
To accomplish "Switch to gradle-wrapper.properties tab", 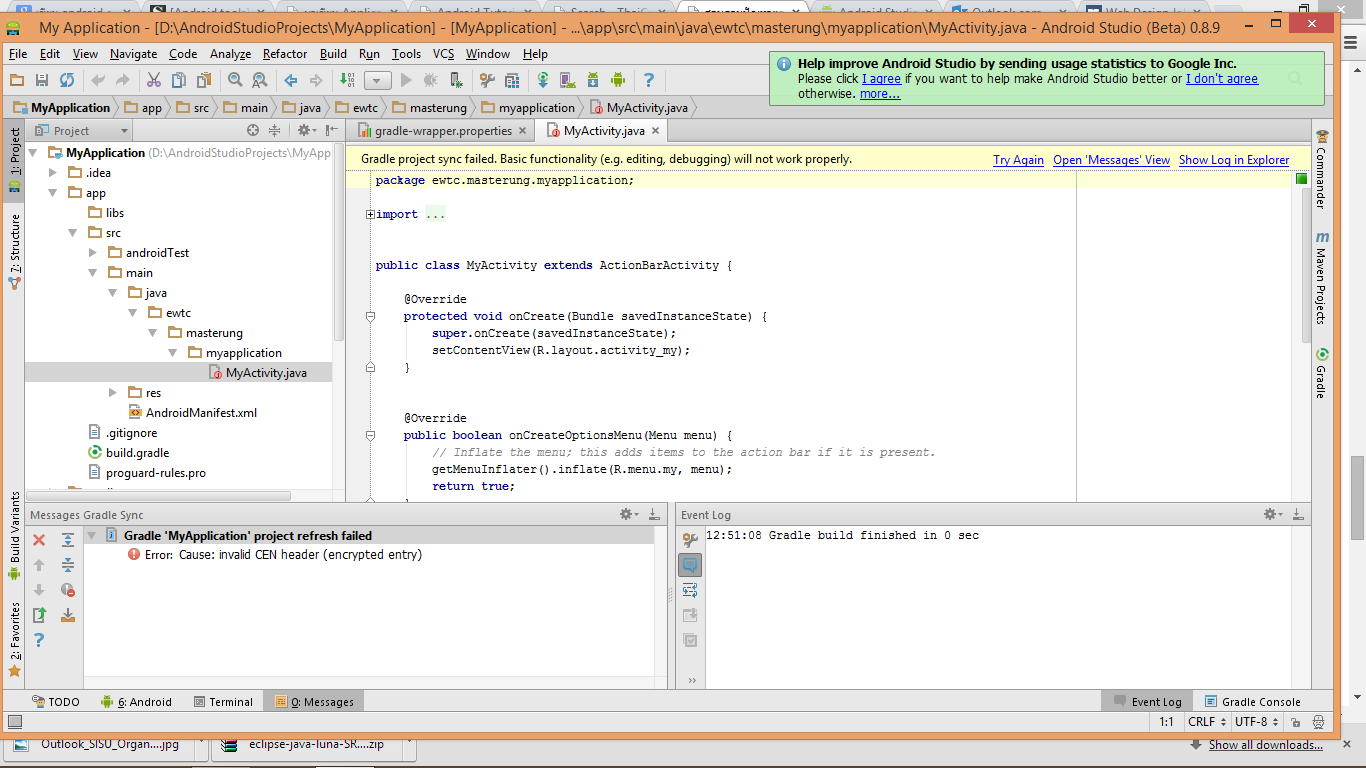I will click(x=440, y=131).
